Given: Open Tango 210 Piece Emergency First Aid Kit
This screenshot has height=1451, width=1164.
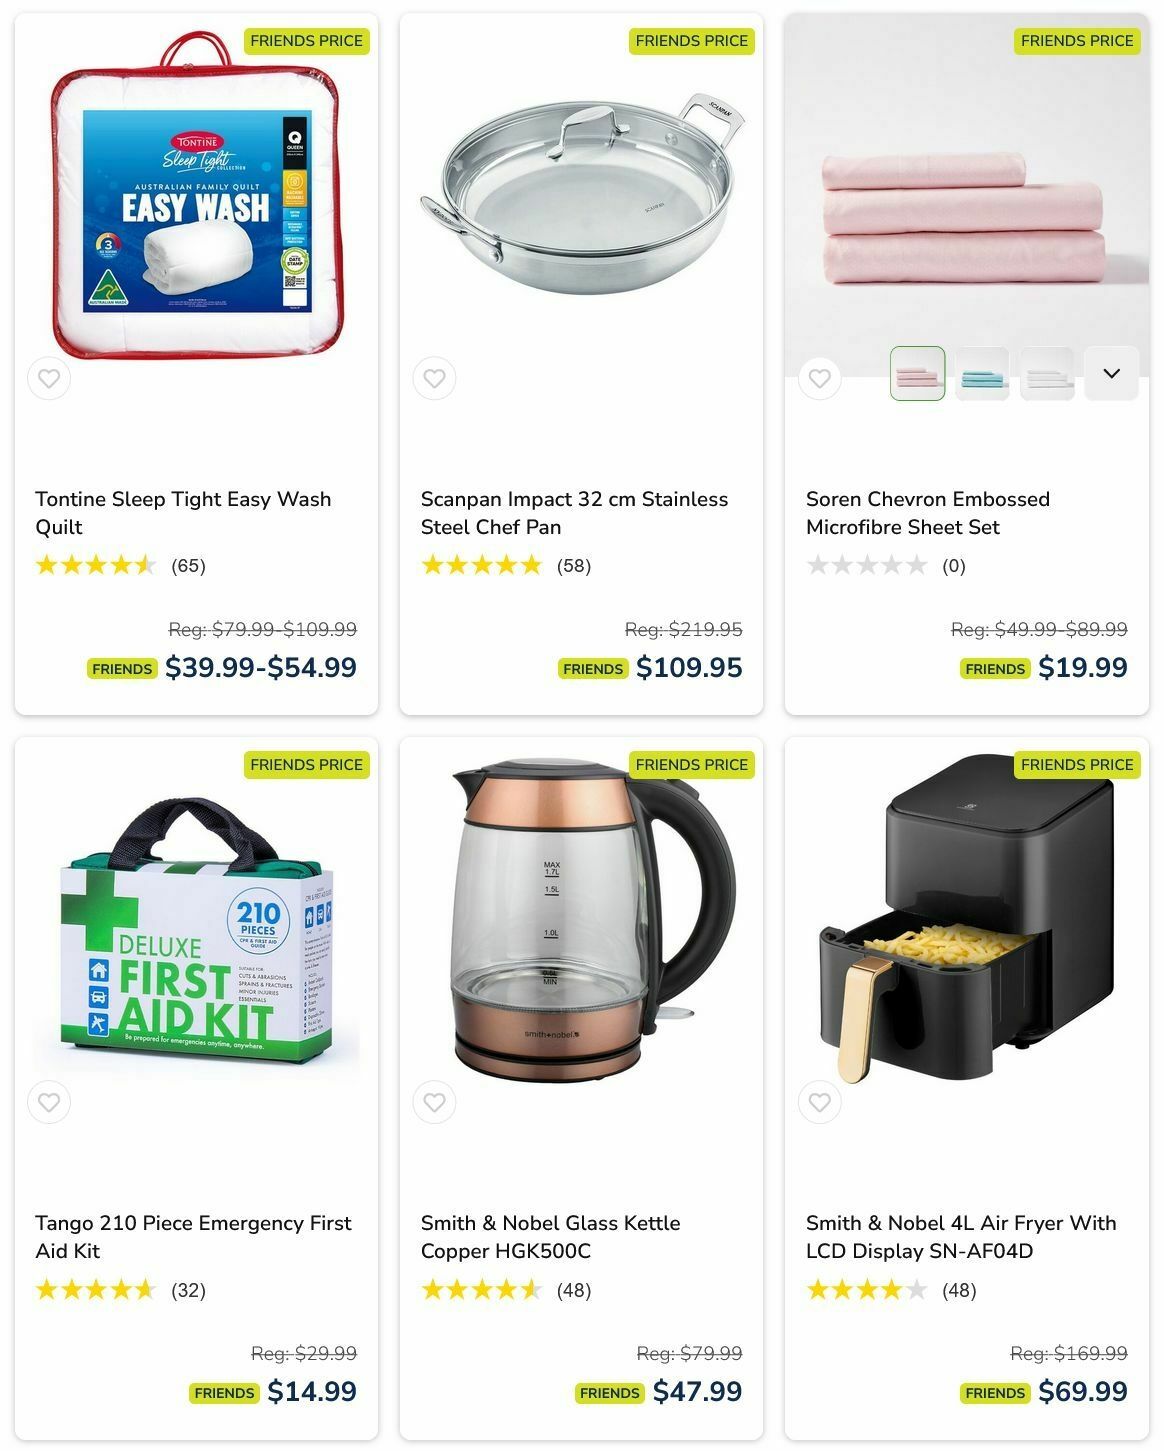Looking at the screenshot, I should pyautogui.click(x=193, y=1237).
